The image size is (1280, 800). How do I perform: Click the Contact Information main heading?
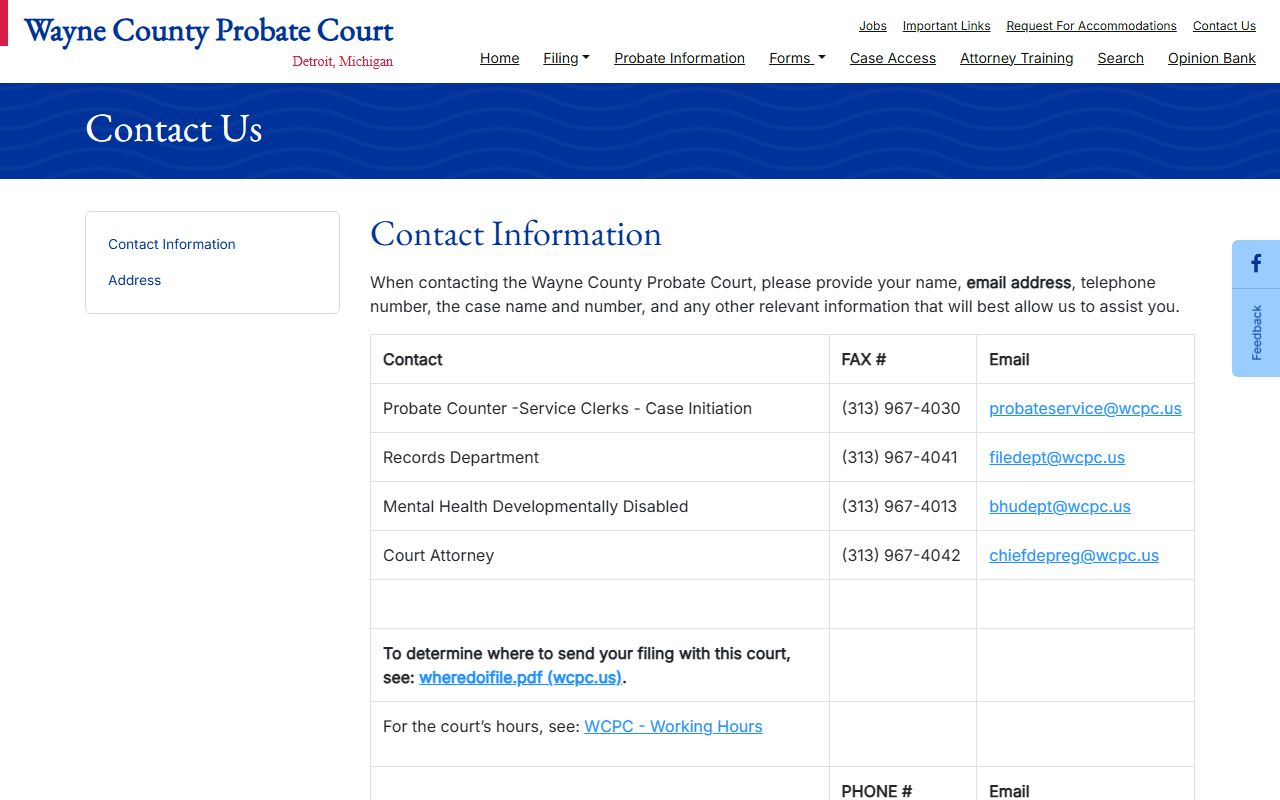coord(516,233)
